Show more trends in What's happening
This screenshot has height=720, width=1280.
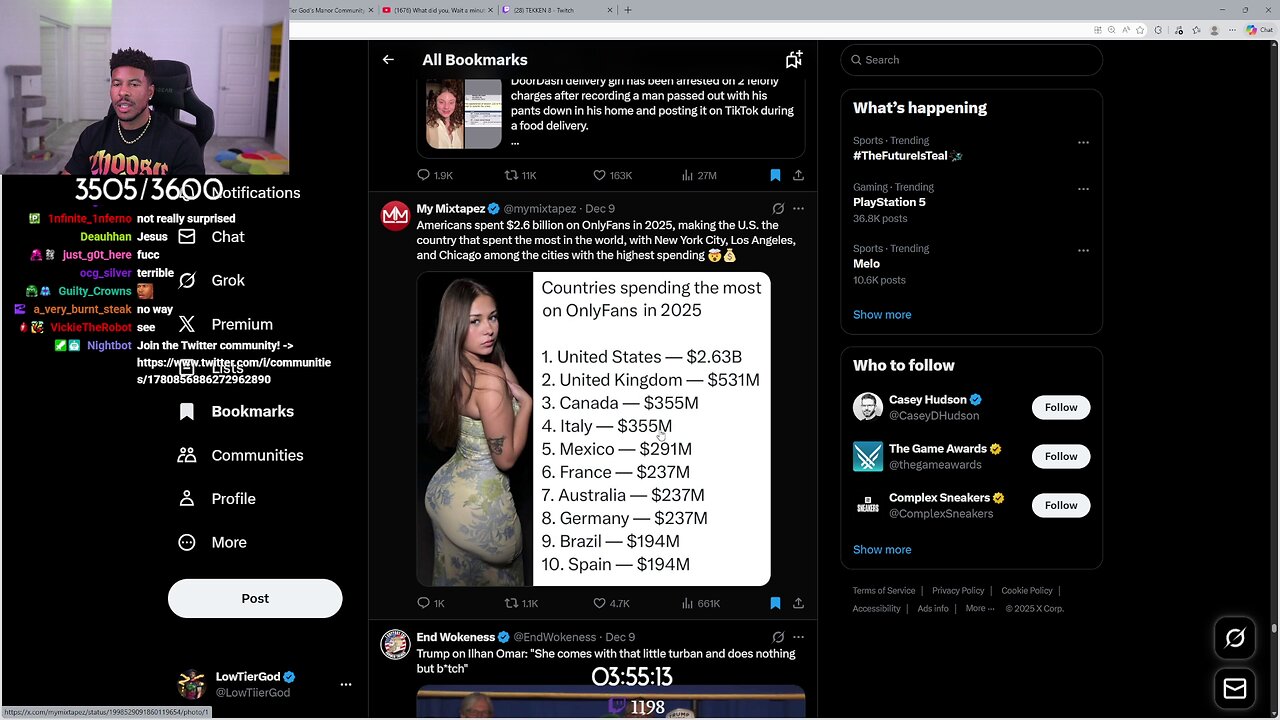(882, 315)
